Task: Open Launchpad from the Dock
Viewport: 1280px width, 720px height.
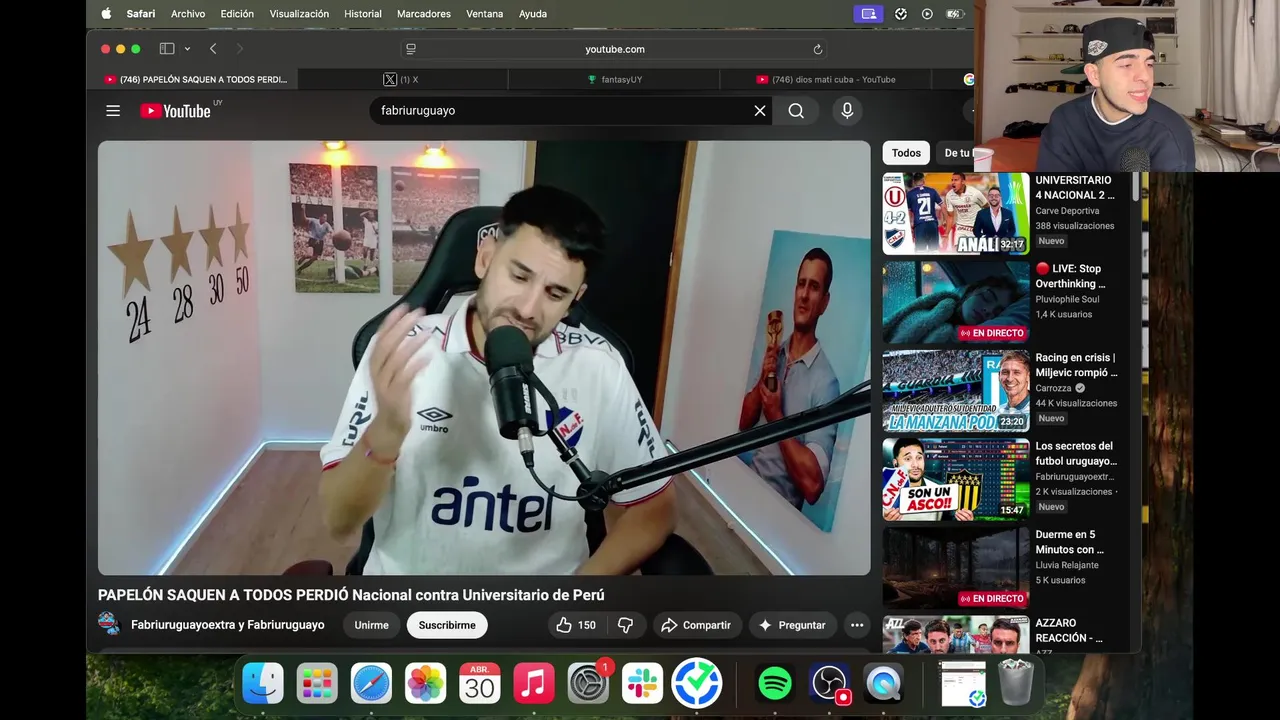Action: pyautogui.click(x=317, y=684)
